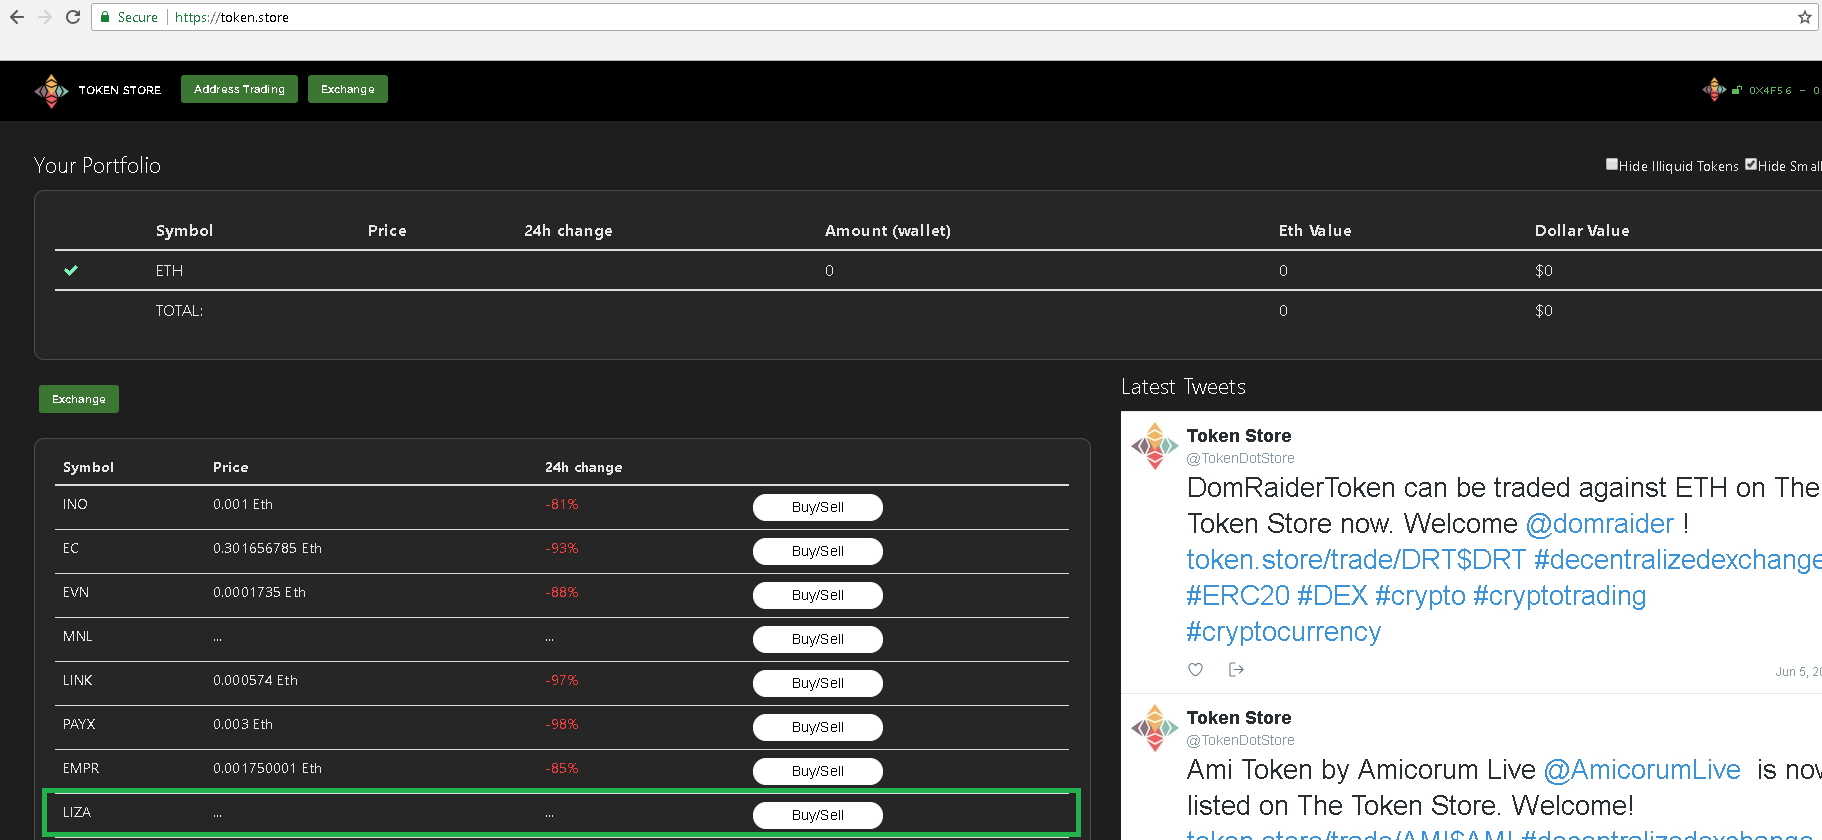This screenshot has height=840, width=1822.
Task: Open the token.store/trade/DRT$DRT link
Action: (x=1356, y=559)
